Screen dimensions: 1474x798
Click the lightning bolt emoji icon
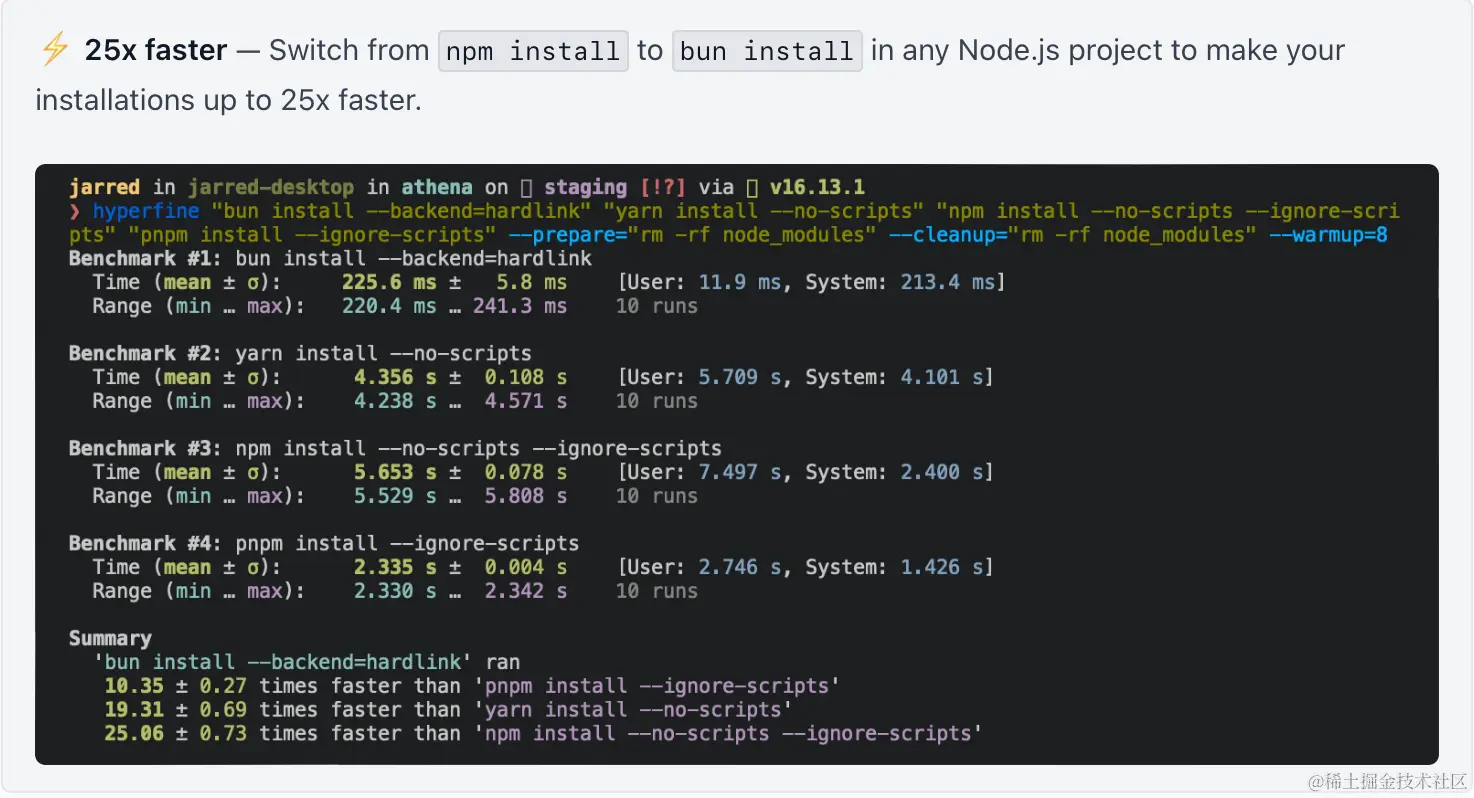54,50
